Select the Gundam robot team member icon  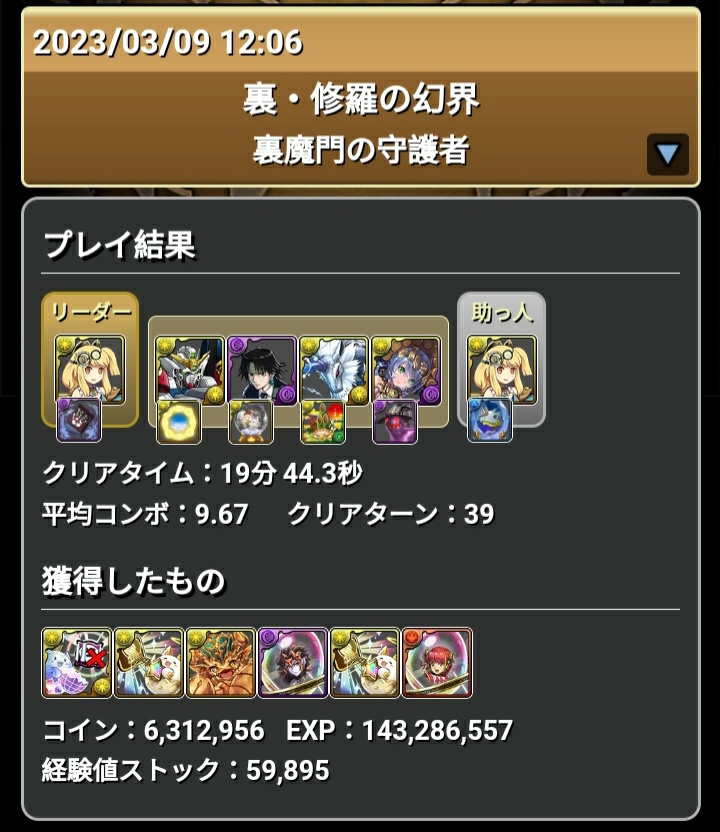tap(190, 371)
